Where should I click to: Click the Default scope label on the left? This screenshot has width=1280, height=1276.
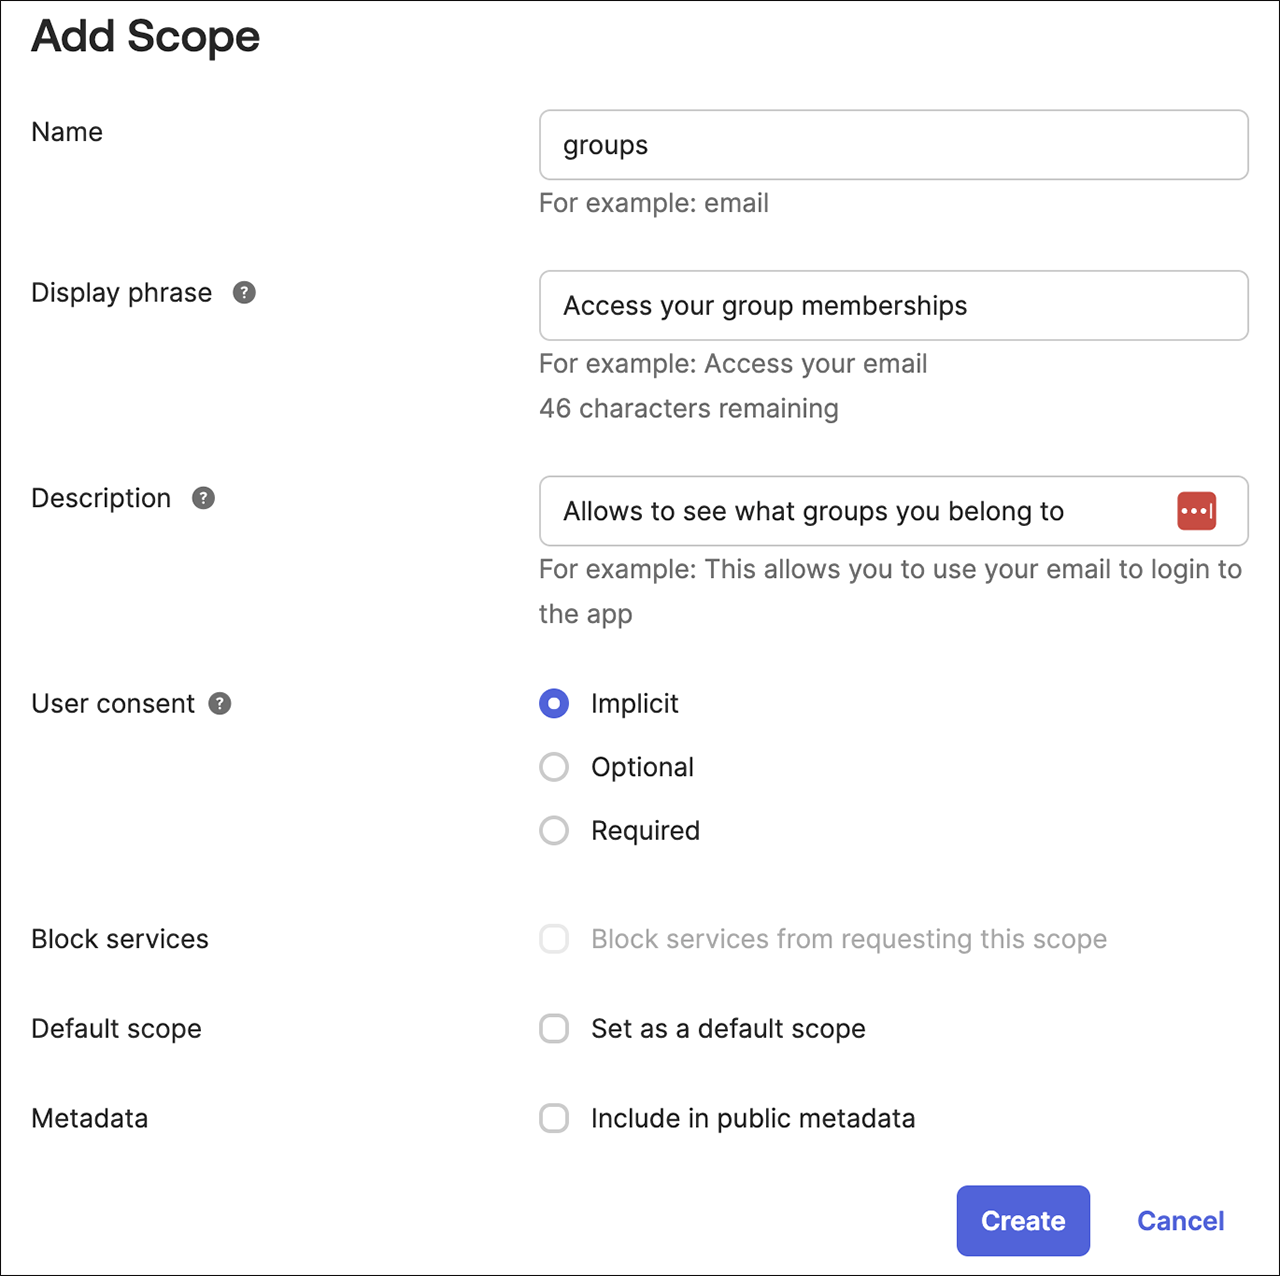(x=116, y=1029)
